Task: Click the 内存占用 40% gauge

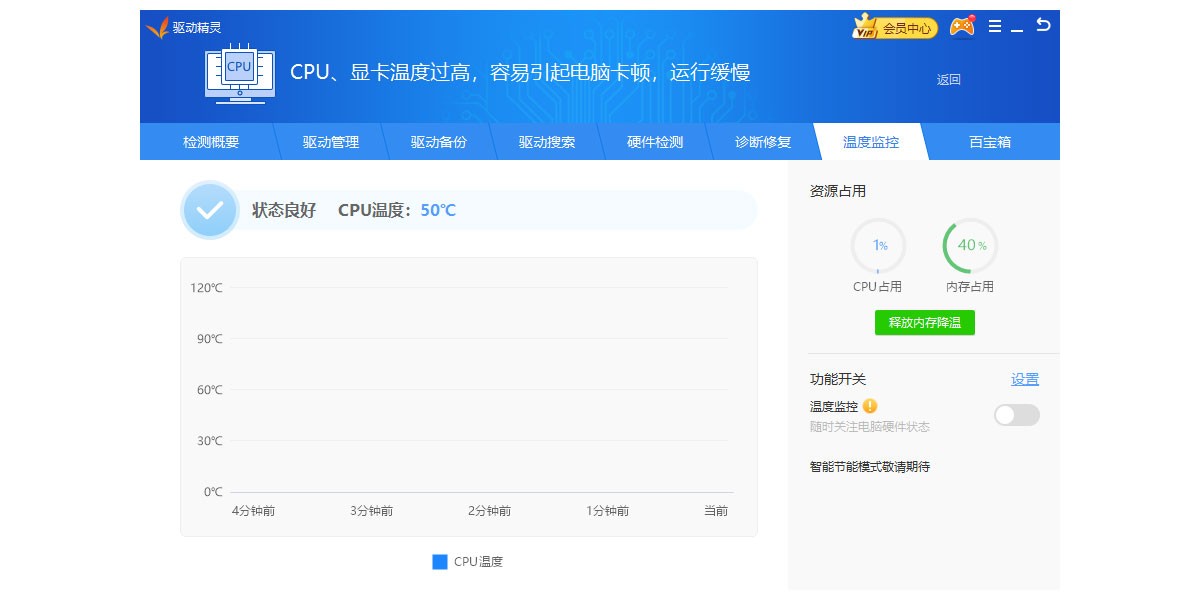Action: (x=970, y=246)
